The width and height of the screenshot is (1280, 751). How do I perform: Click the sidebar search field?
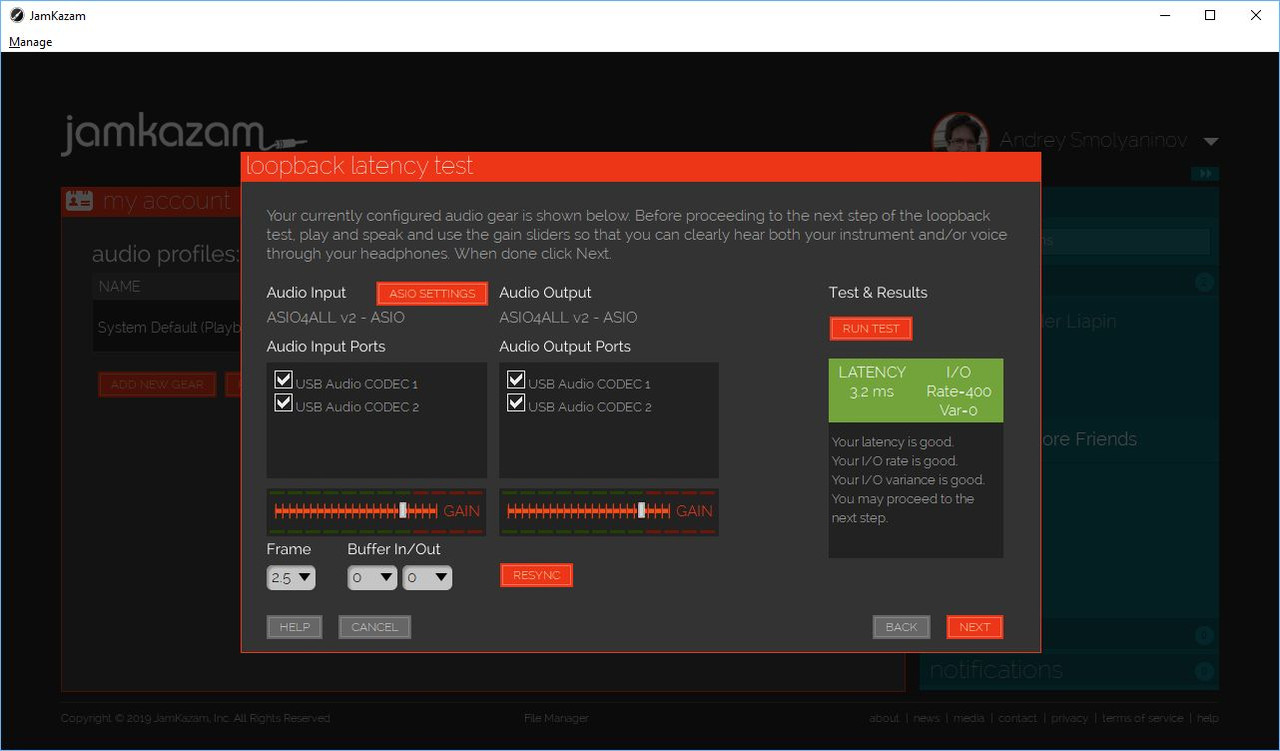point(1123,241)
